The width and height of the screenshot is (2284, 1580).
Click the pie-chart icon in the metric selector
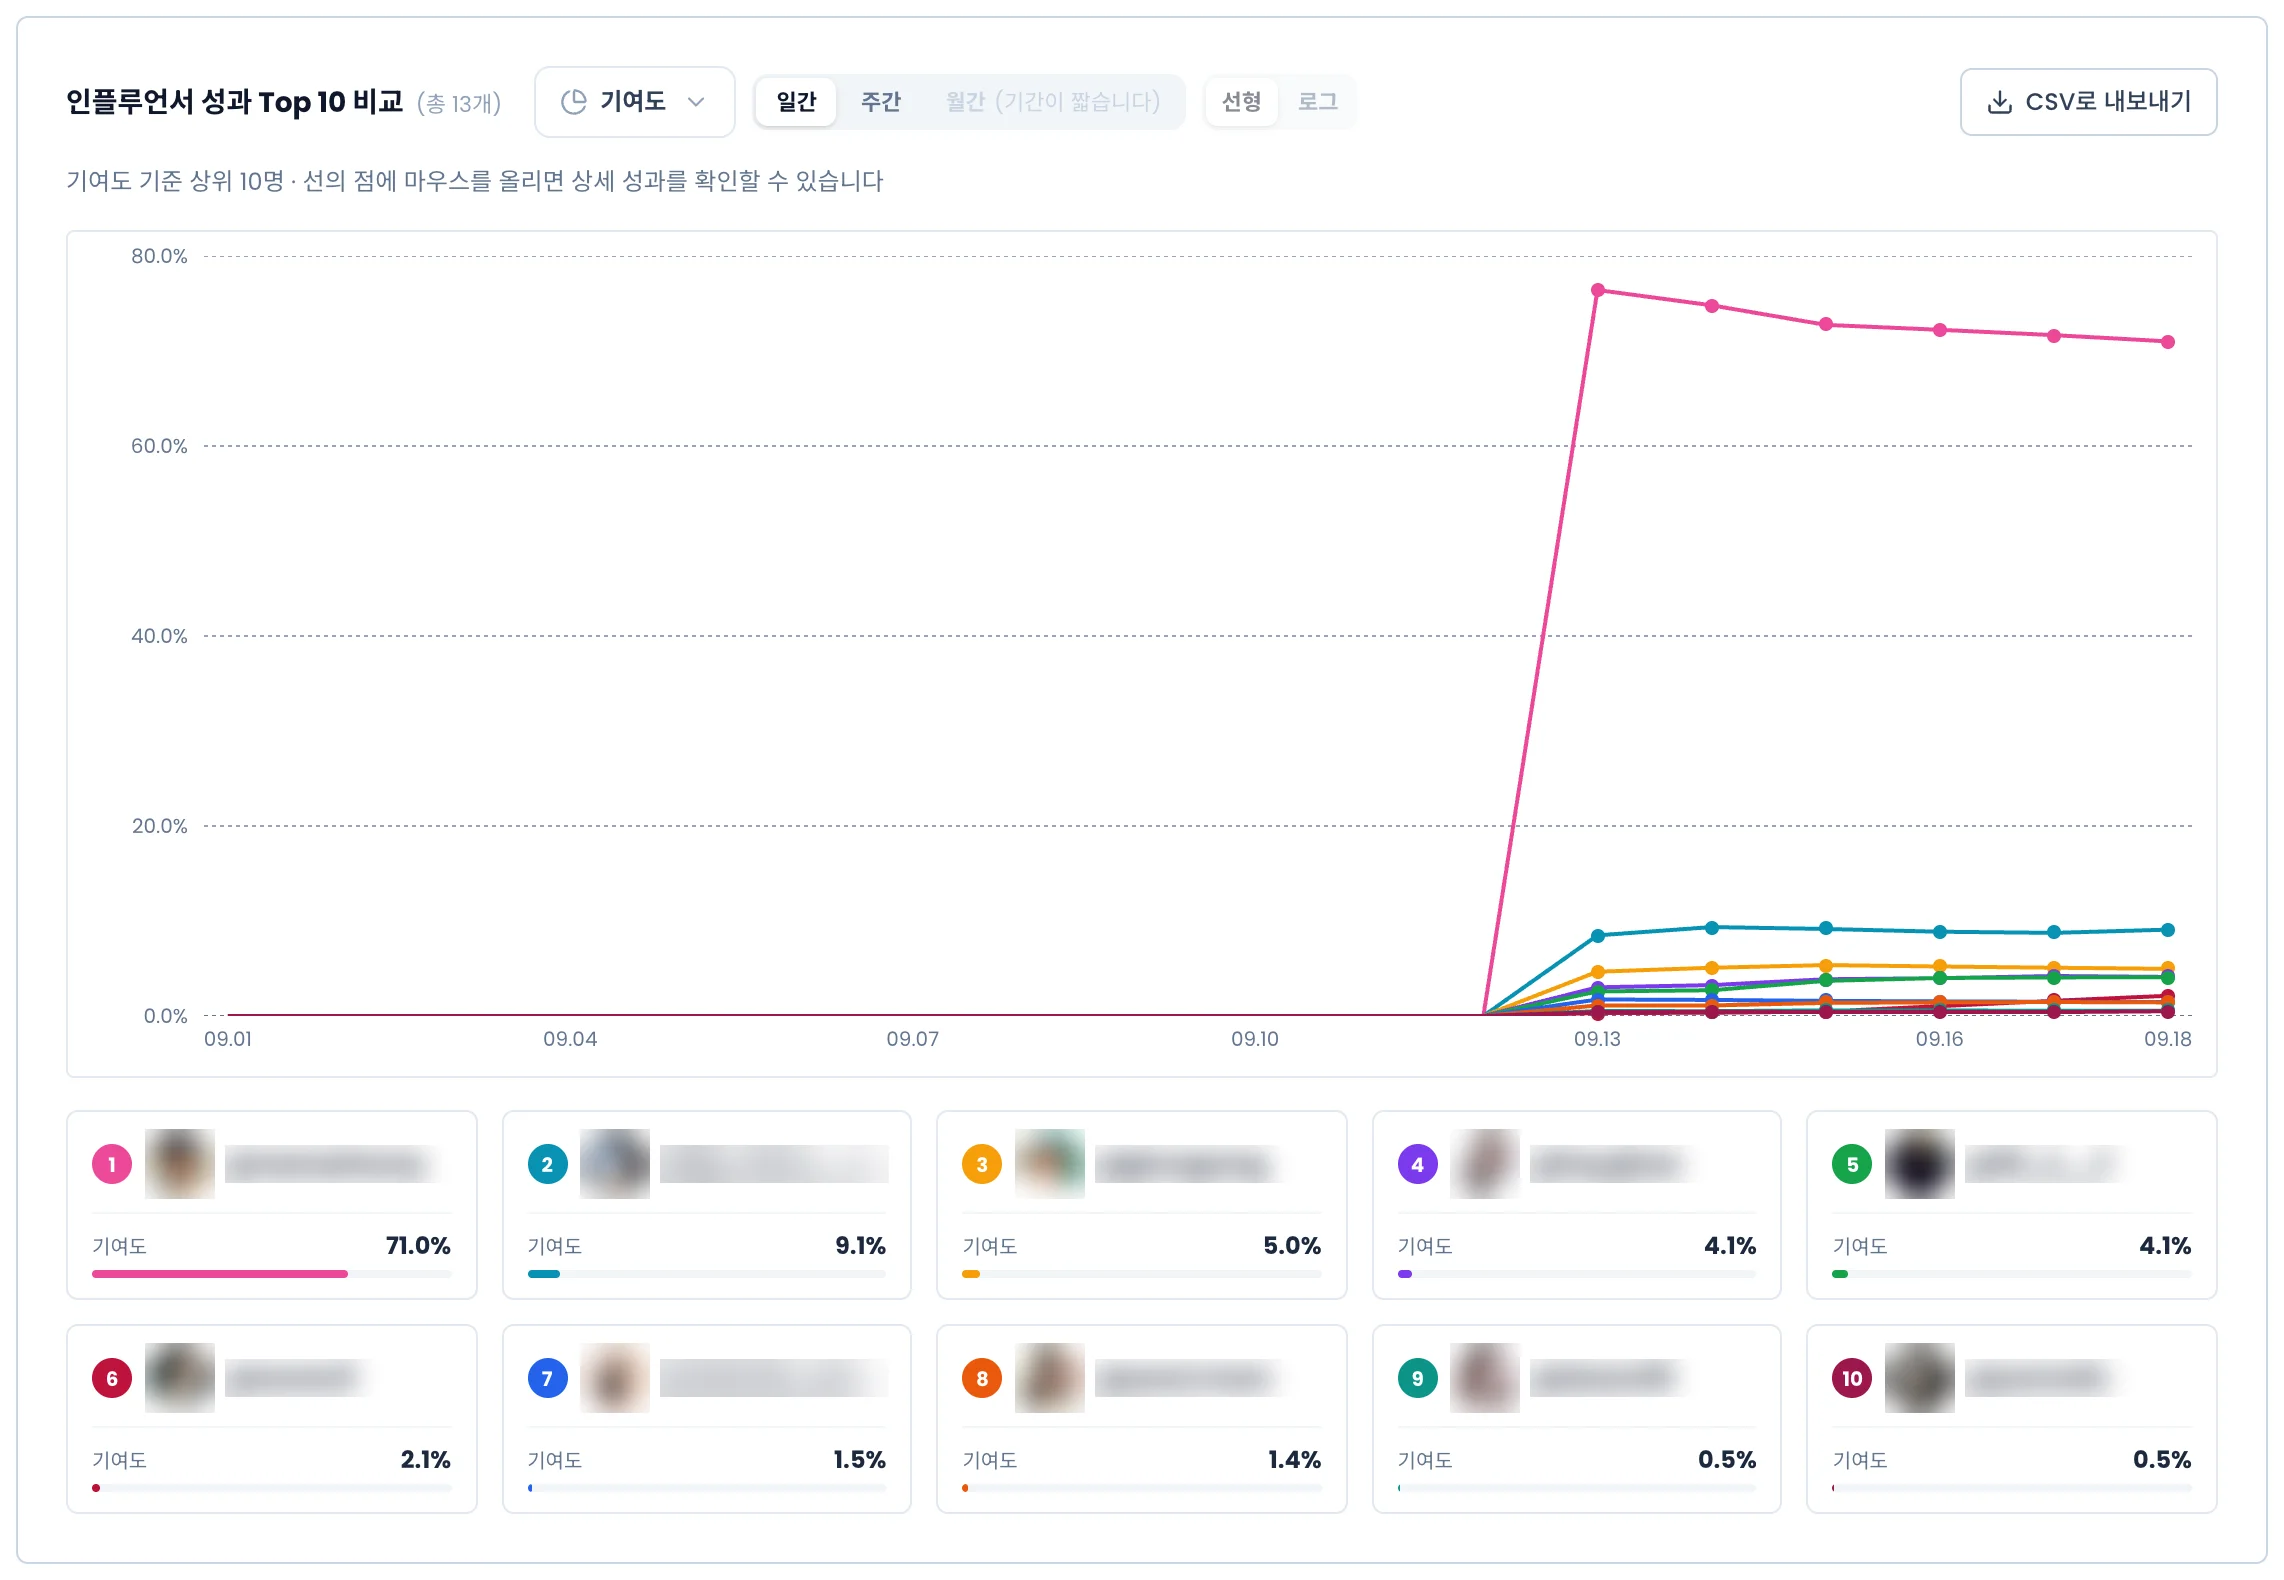click(573, 102)
